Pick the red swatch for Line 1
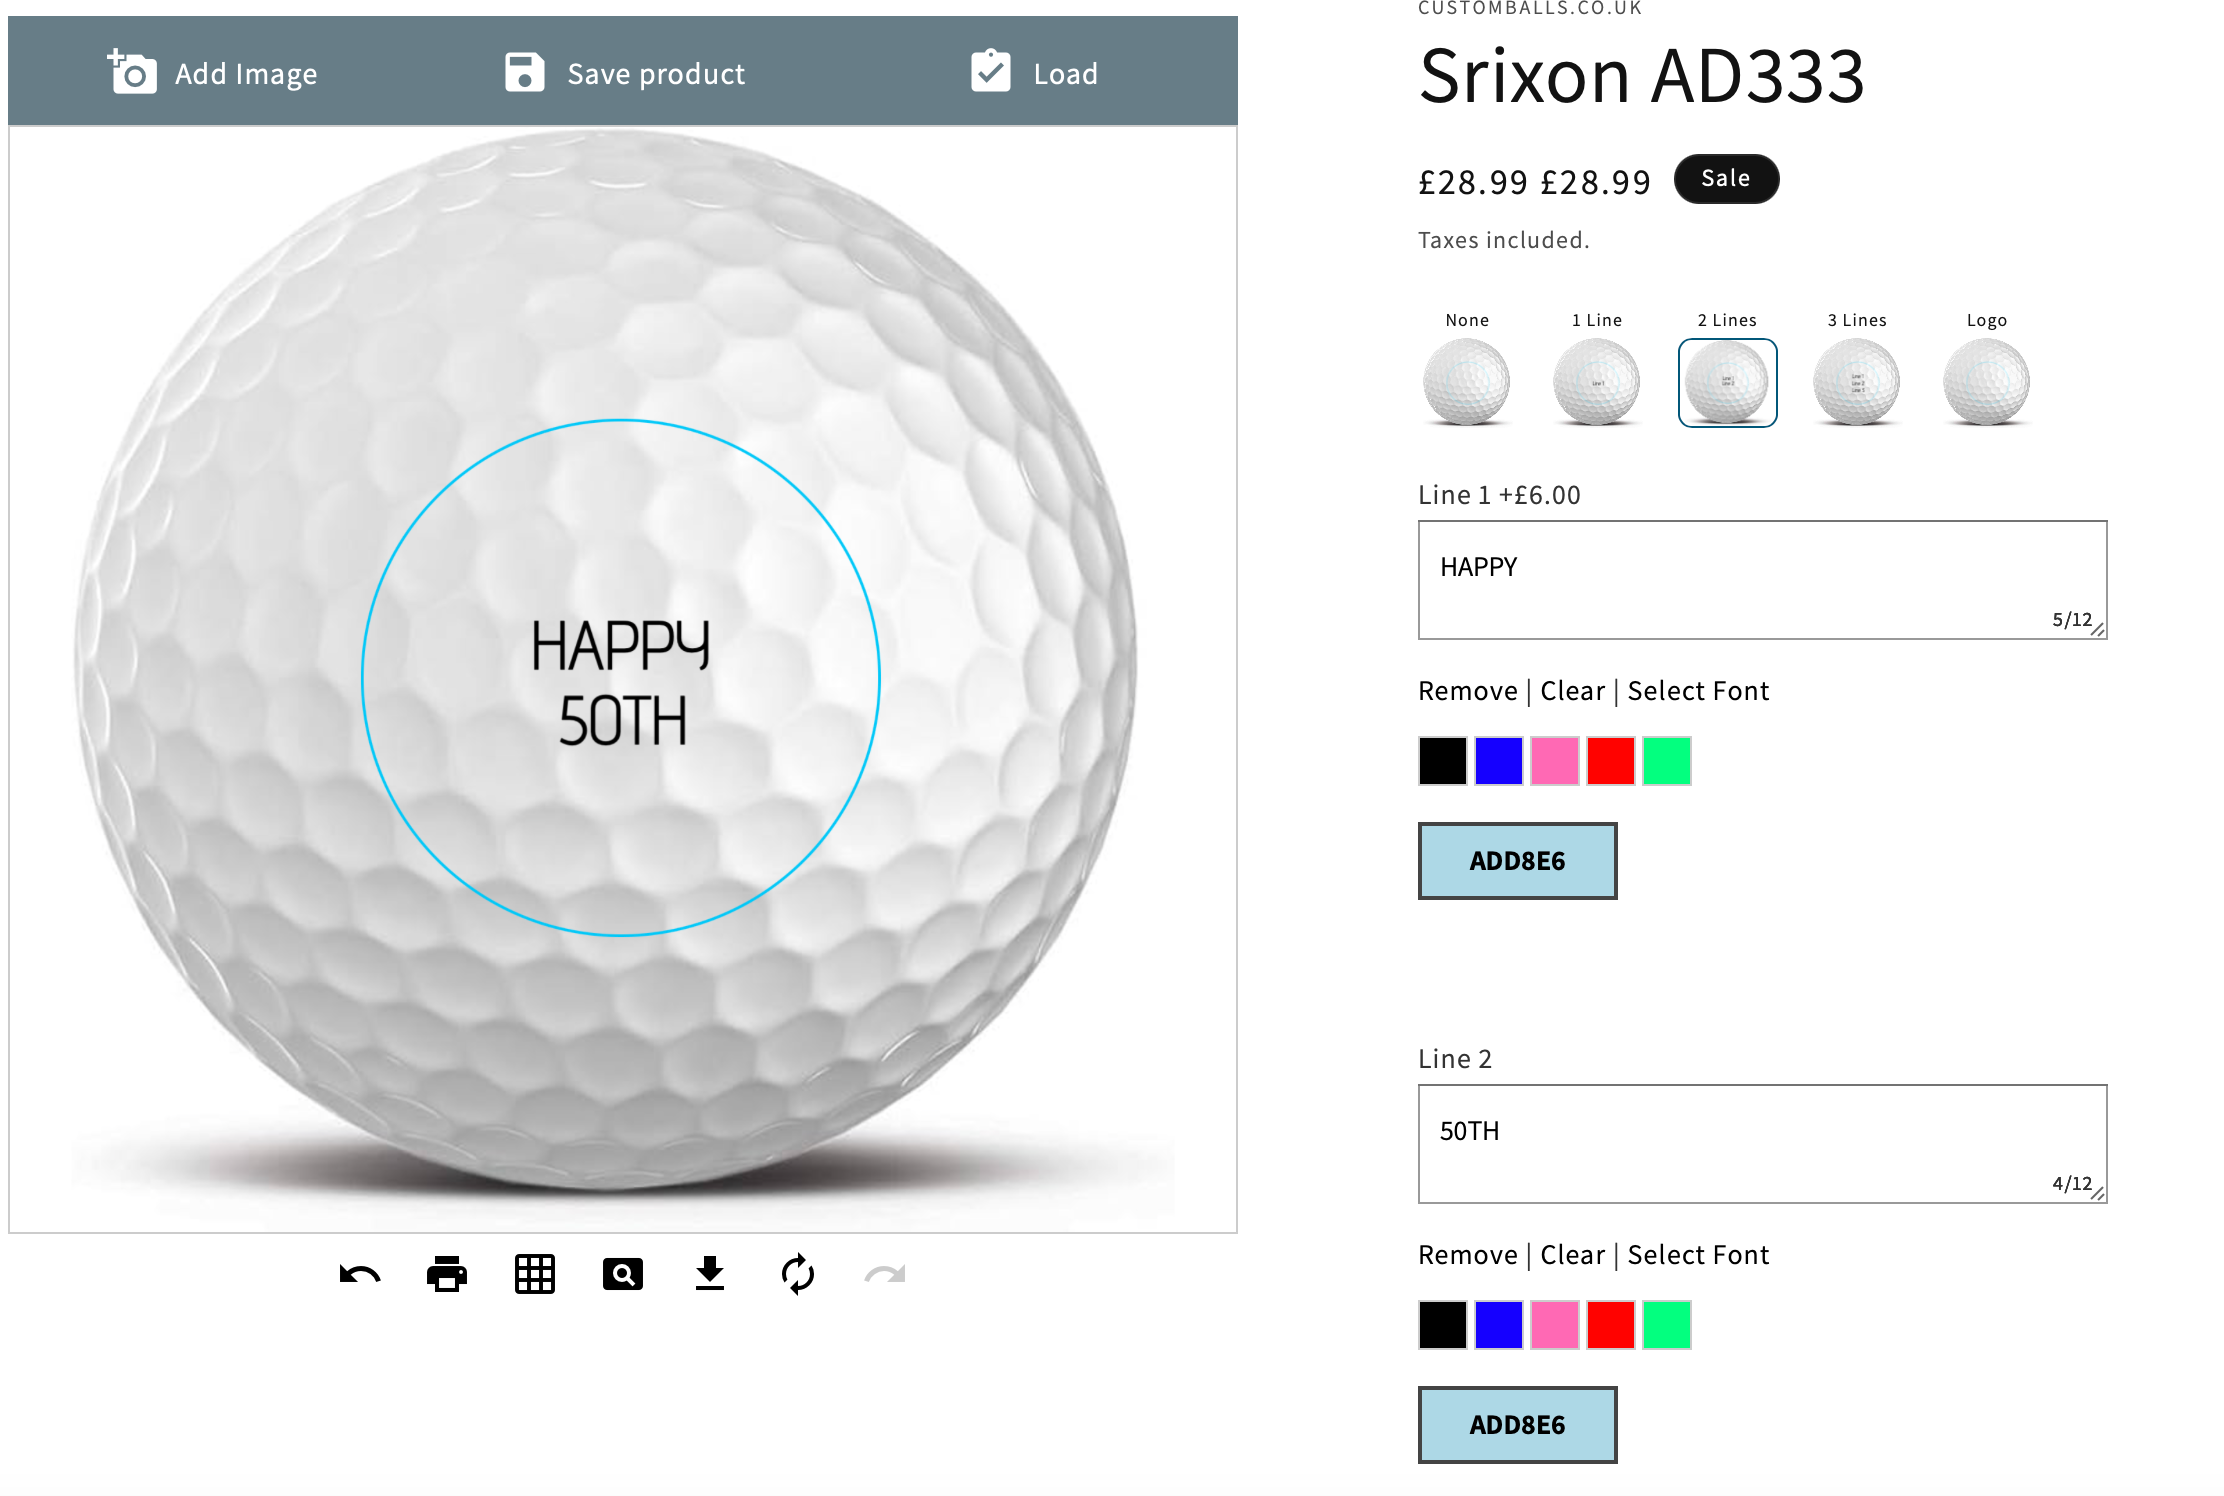The height and width of the screenshot is (1496, 2224). coord(1610,761)
